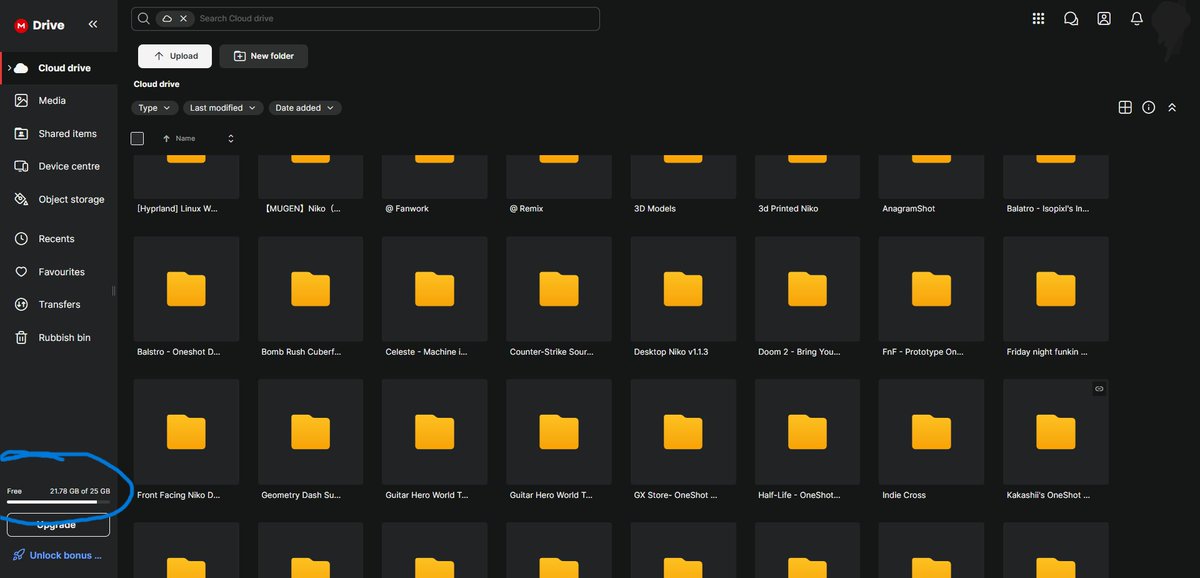The width and height of the screenshot is (1200, 578).
Task: Select the Geometry Dash Su... folder icon
Action: pos(310,431)
